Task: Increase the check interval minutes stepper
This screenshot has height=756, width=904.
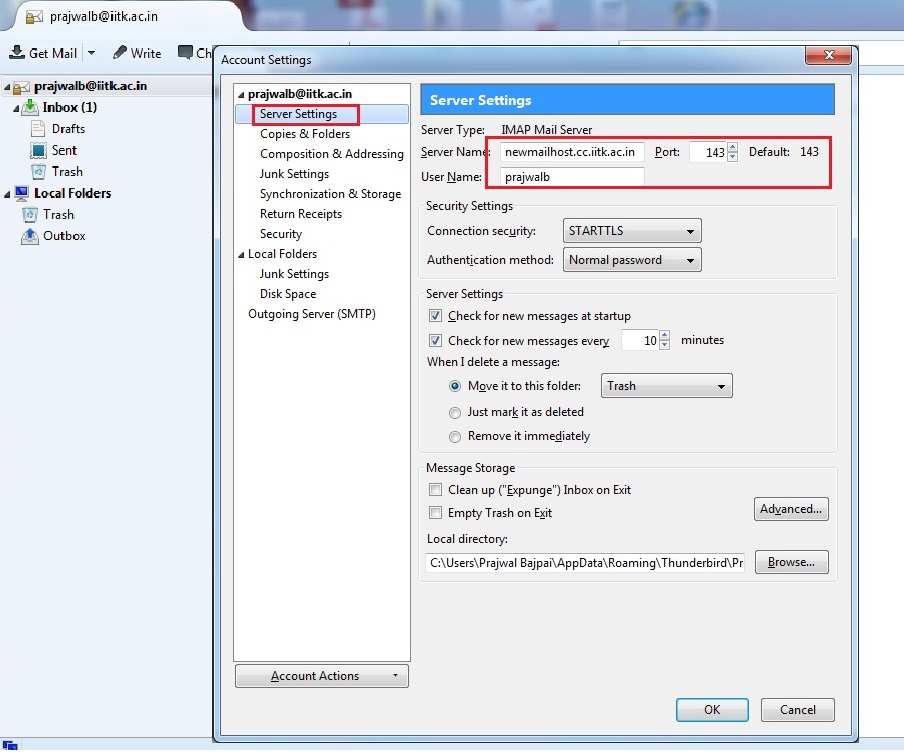Action: (665, 335)
